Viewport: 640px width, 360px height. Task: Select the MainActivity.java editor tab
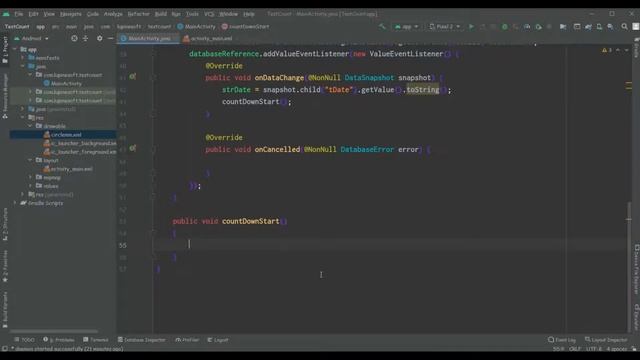click(x=149, y=38)
